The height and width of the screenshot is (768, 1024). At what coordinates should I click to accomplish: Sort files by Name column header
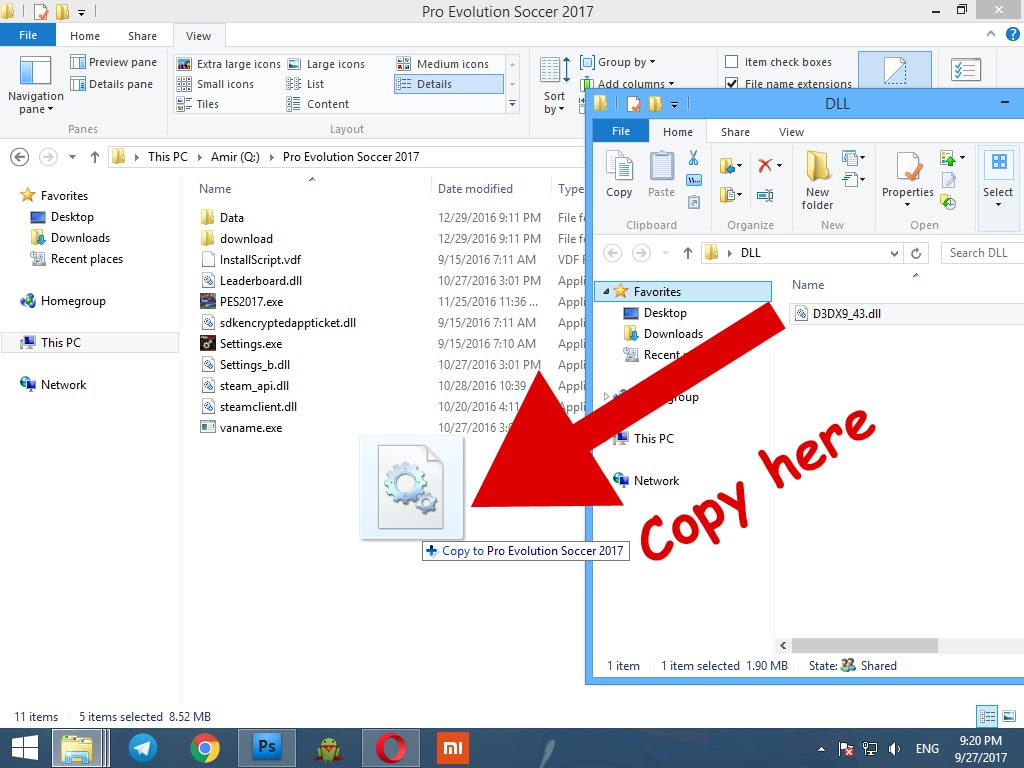(215, 189)
